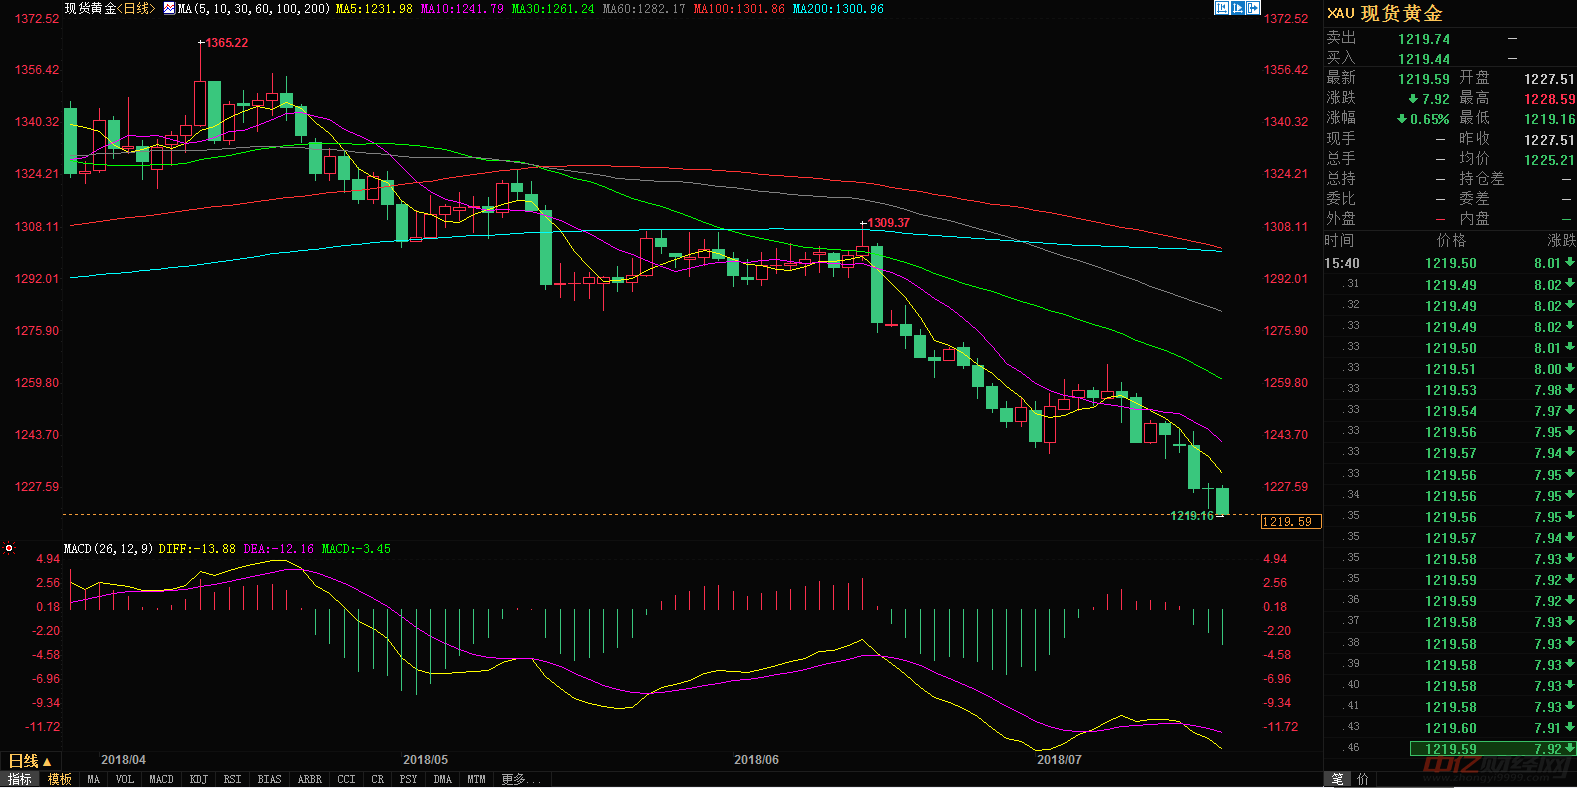Select the MACD indicator button
Viewport: 1577px width, 788px height.
click(161, 779)
